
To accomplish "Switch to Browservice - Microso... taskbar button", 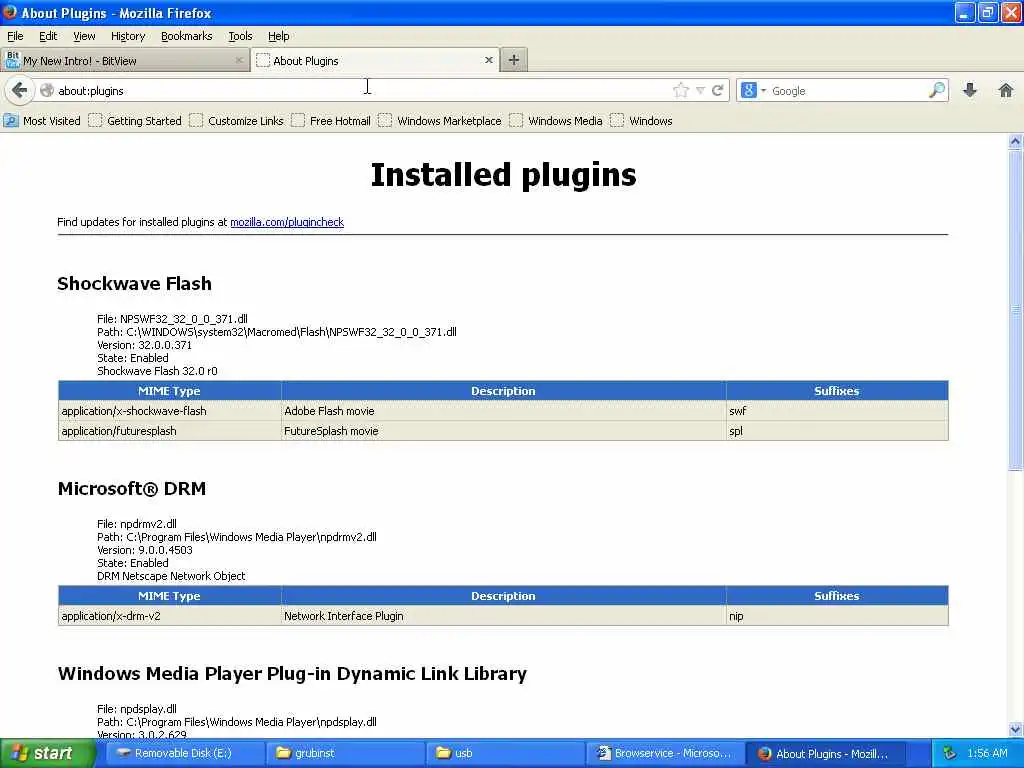I will [x=665, y=753].
